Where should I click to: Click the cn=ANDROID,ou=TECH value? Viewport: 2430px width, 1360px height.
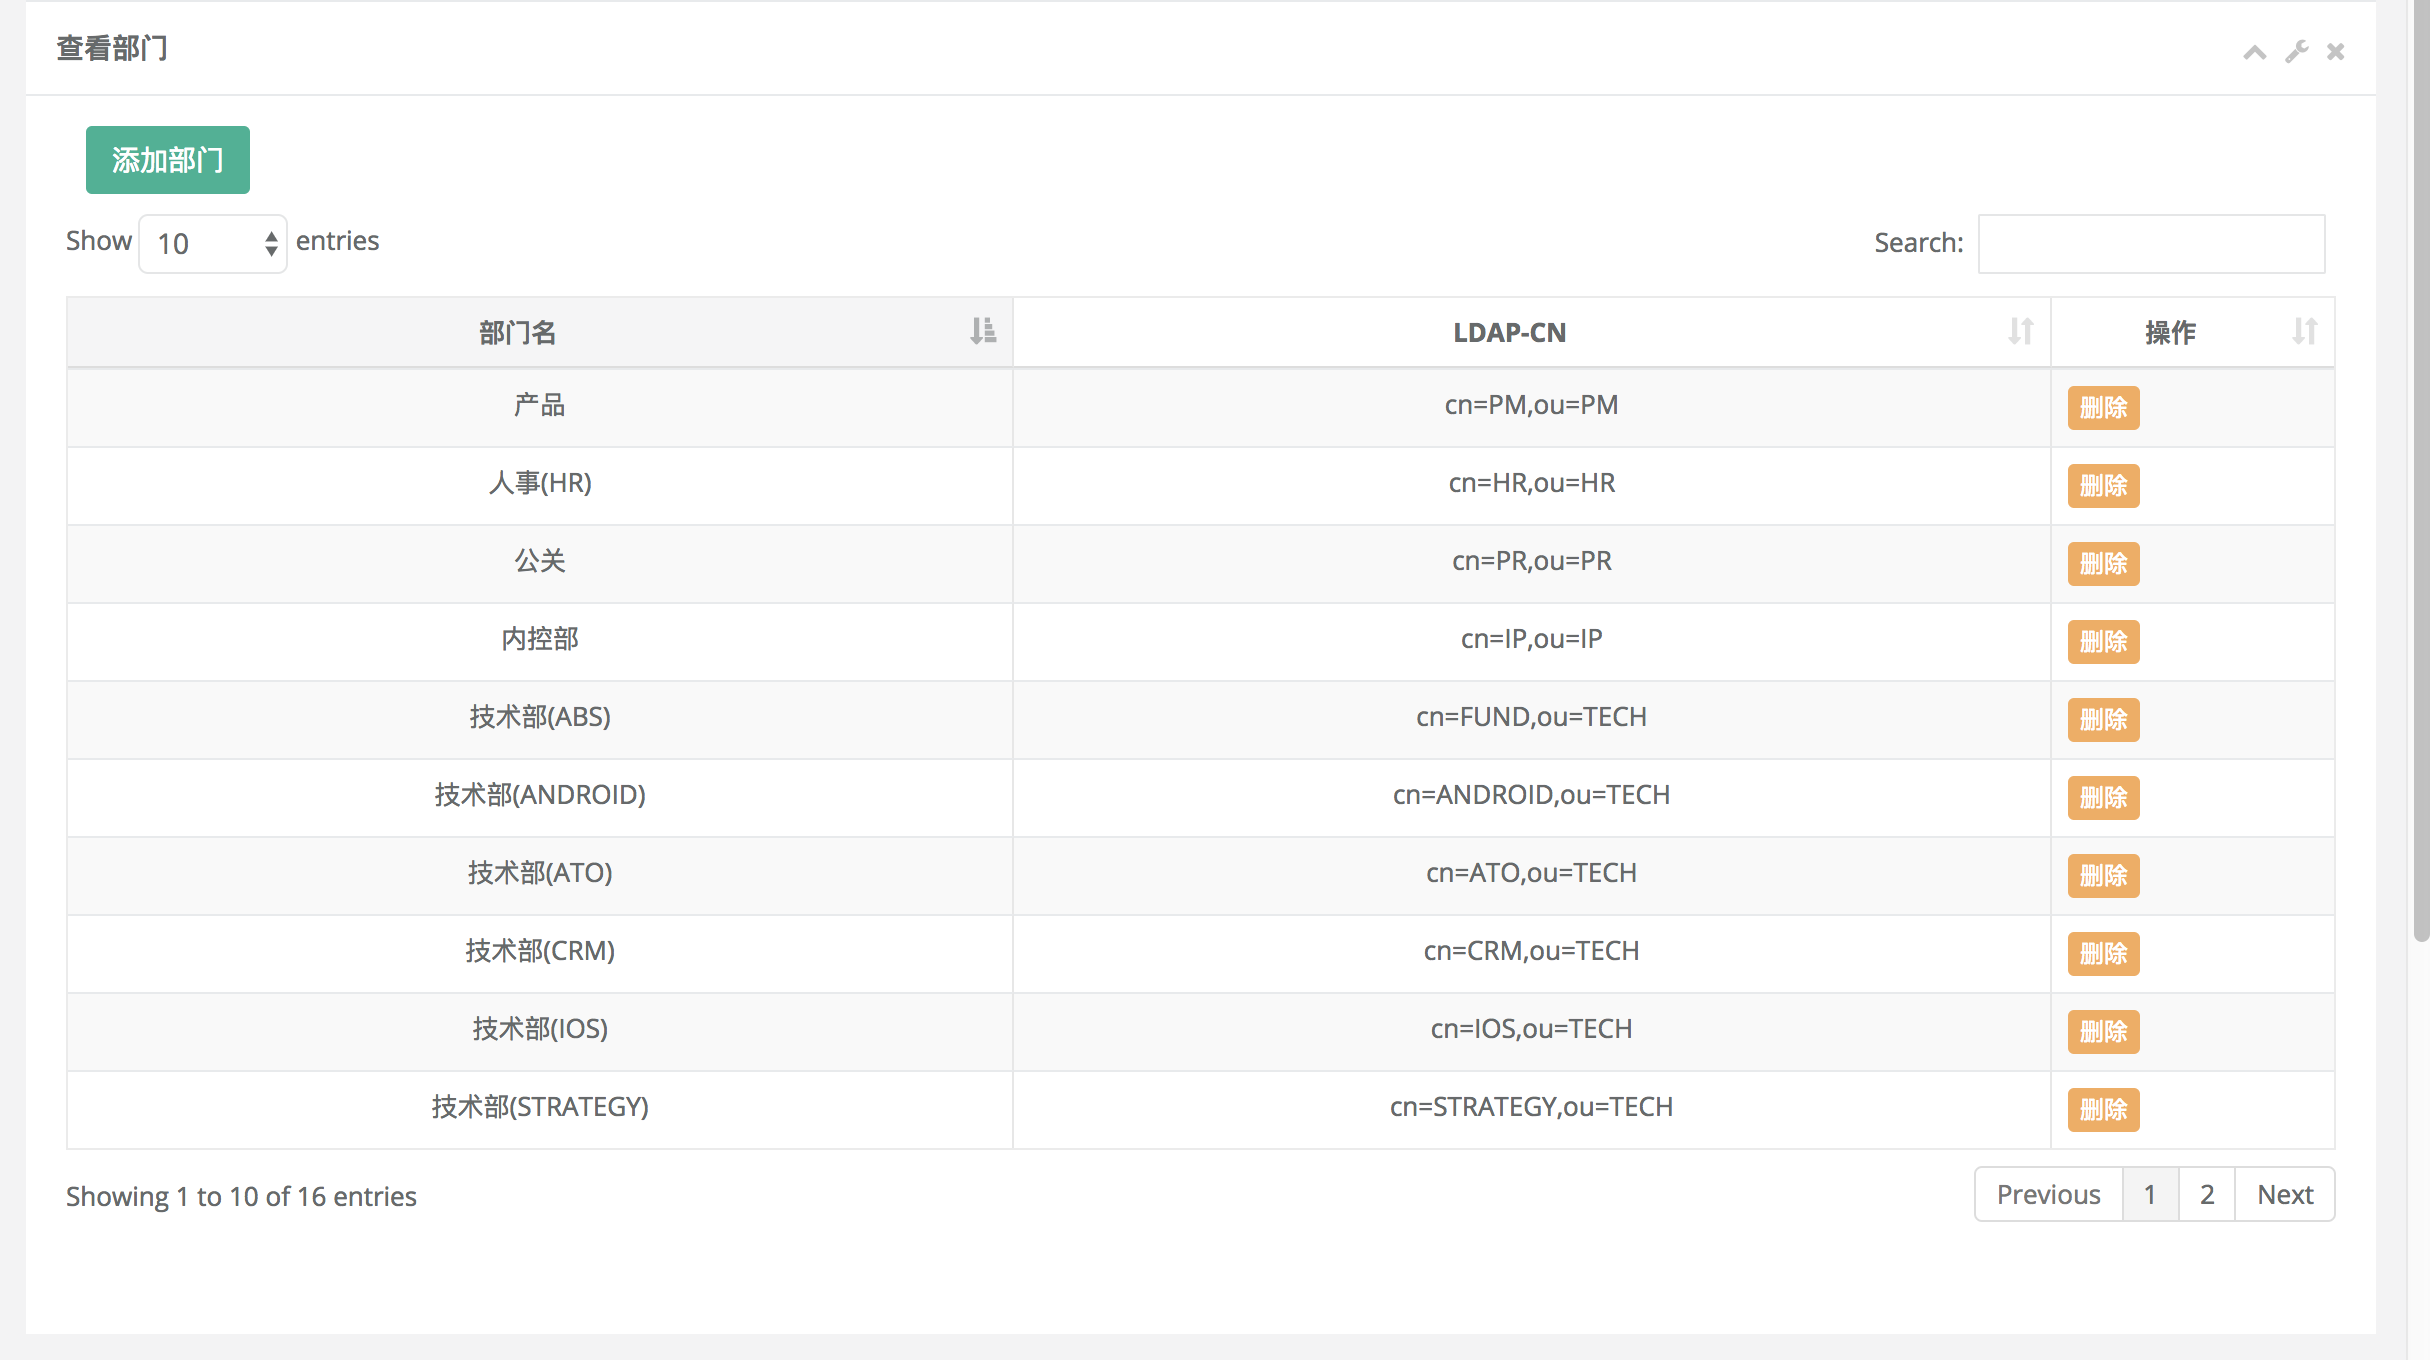click(x=1531, y=795)
